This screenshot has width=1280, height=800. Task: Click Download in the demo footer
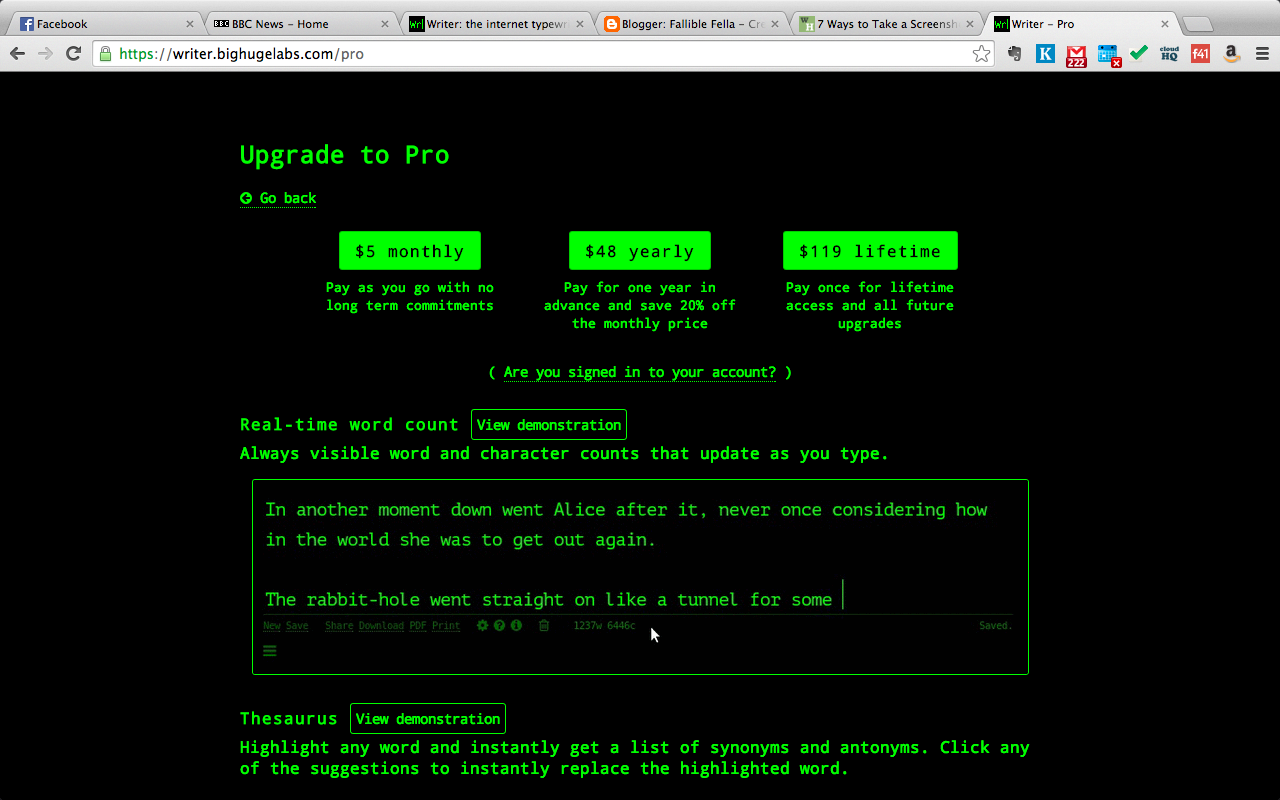[381, 626]
